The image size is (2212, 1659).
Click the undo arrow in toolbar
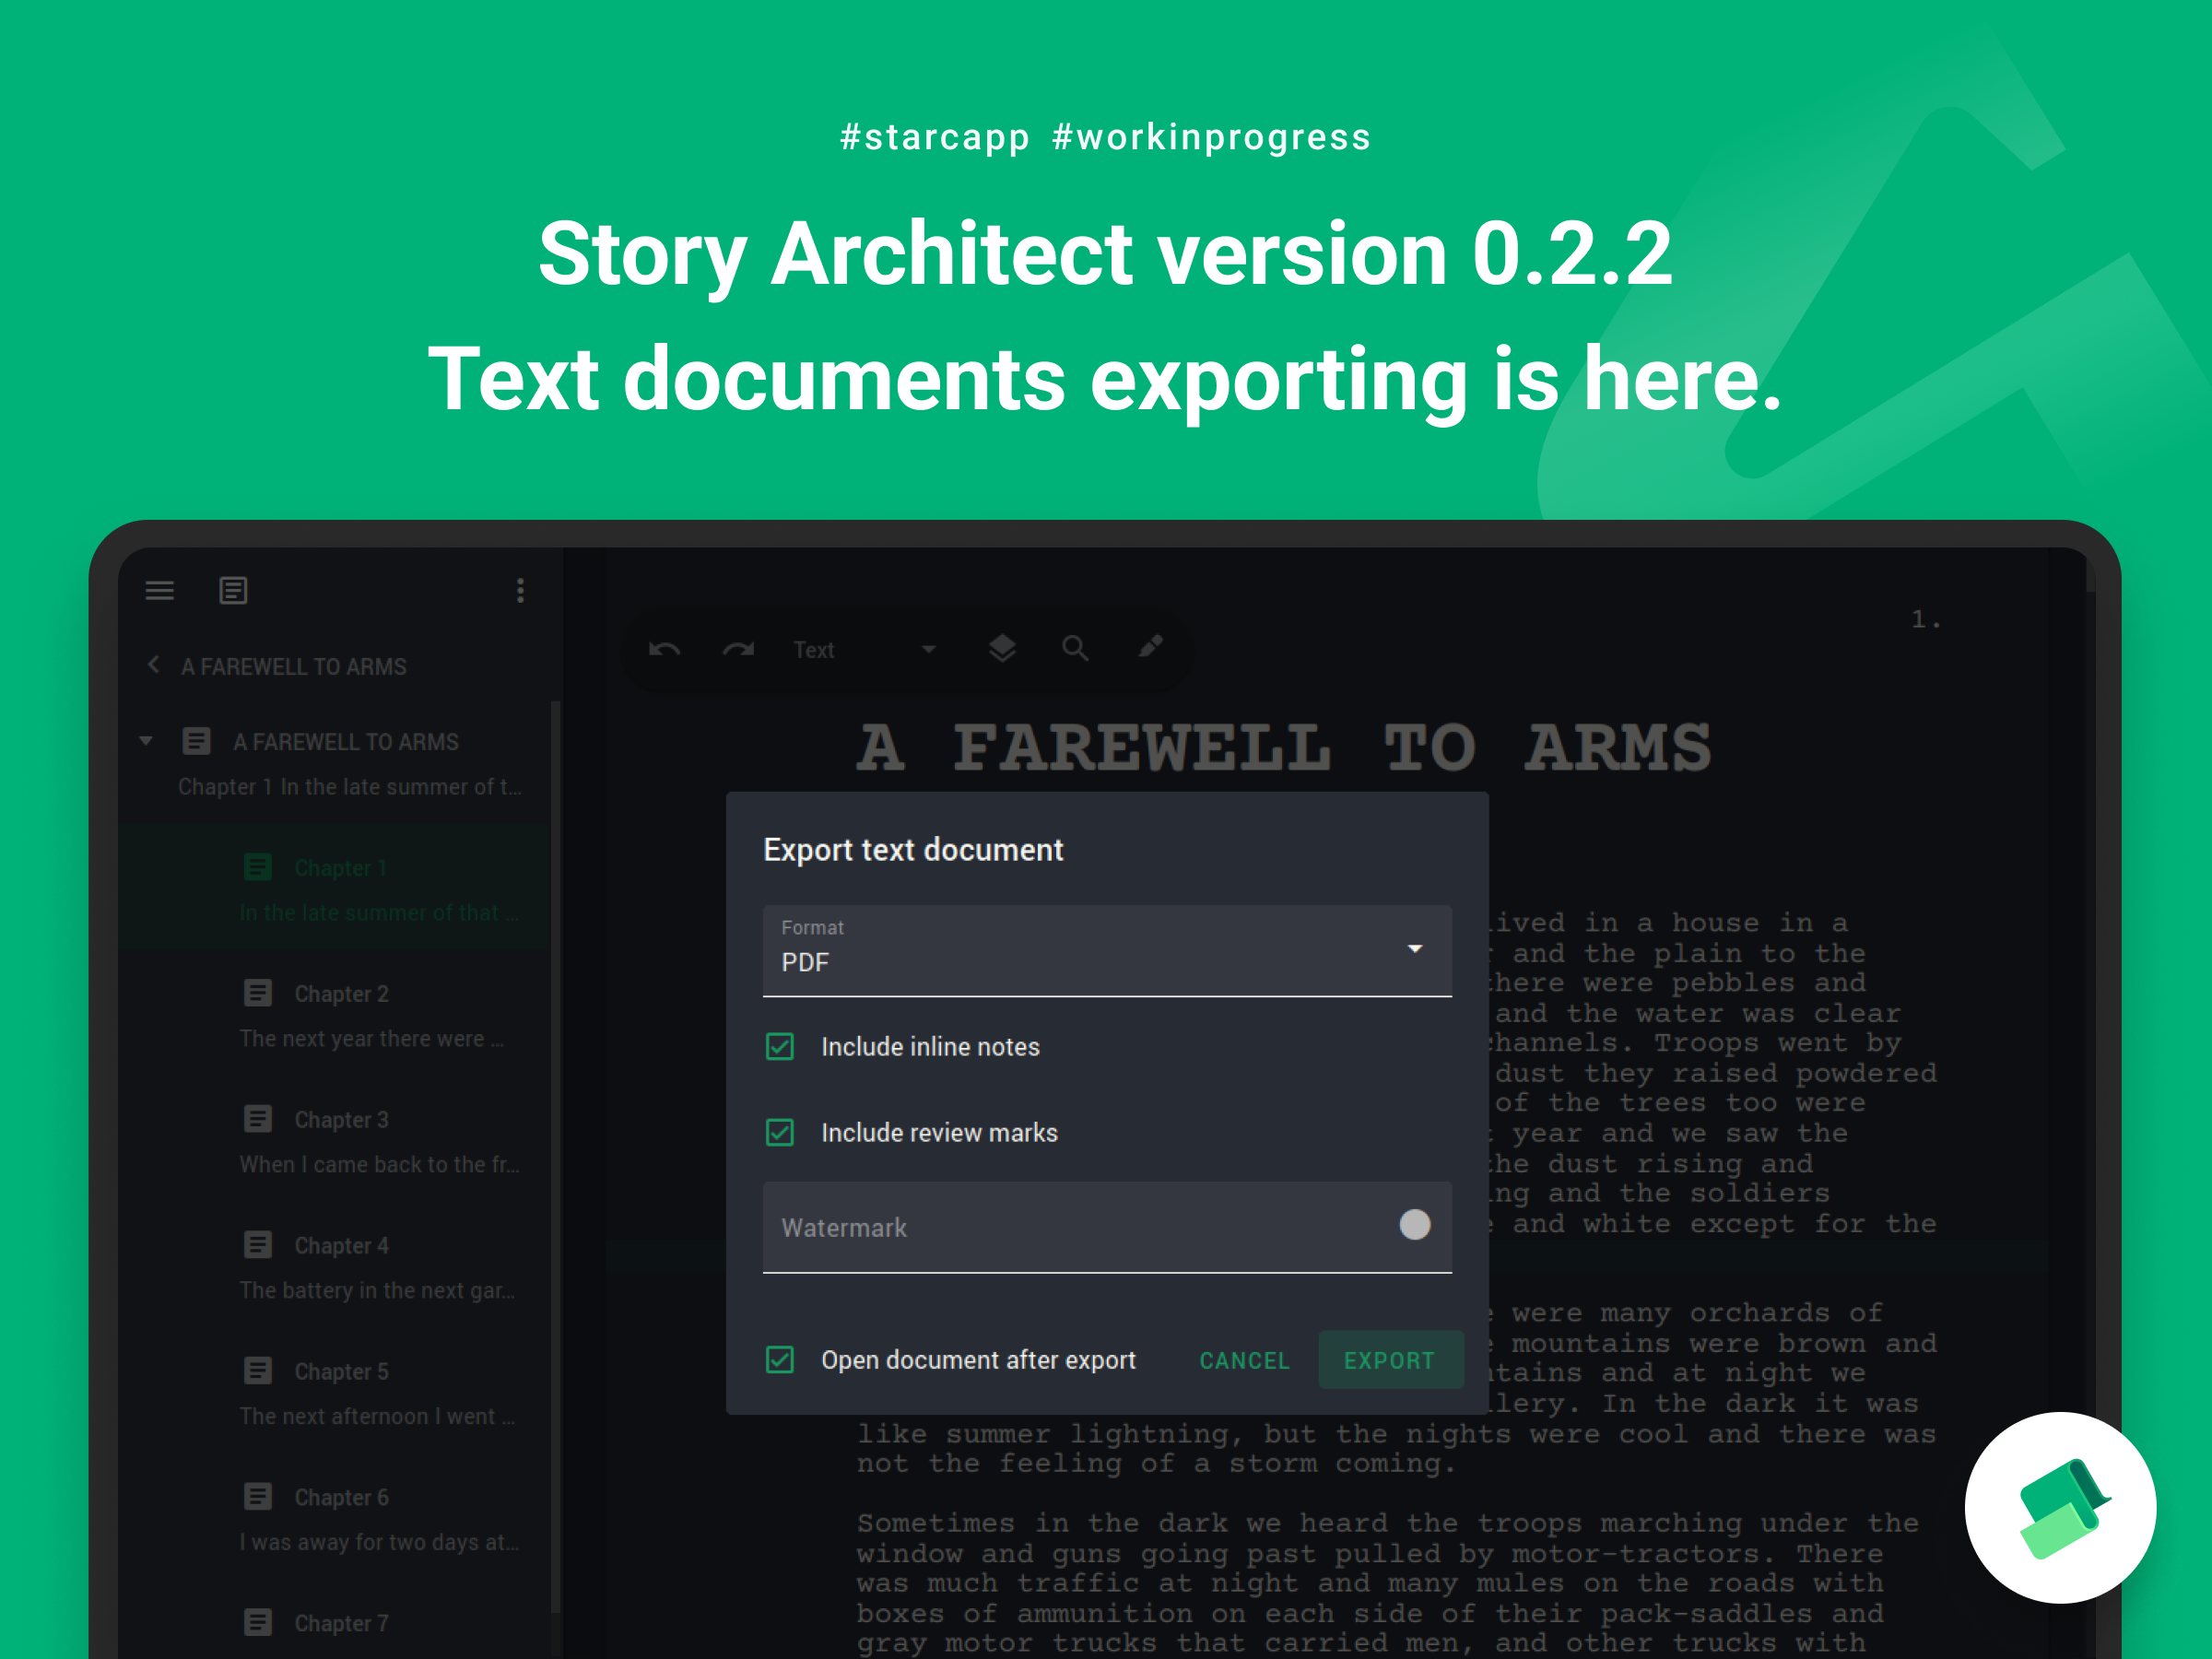point(665,650)
